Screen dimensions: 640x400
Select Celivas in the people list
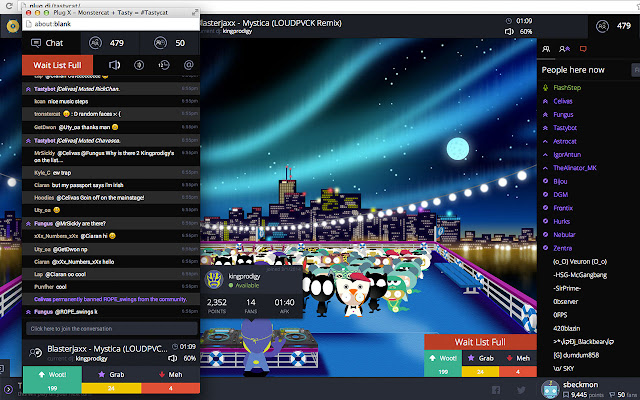(563, 101)
